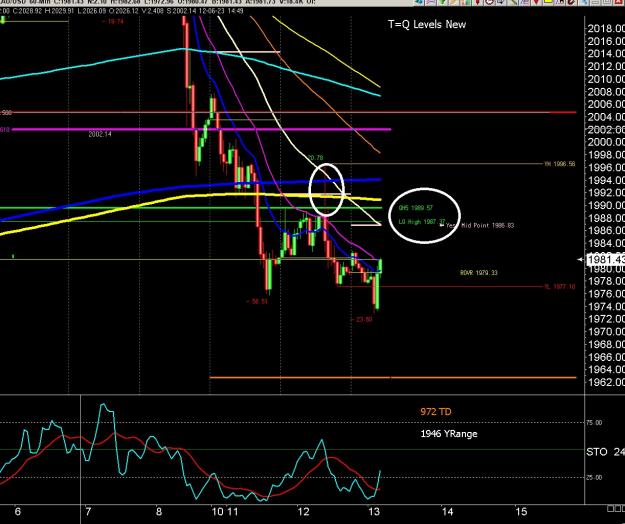Click the 2010.00 price axis label
The width and height of the screenshot is (625, 524).
606,79
